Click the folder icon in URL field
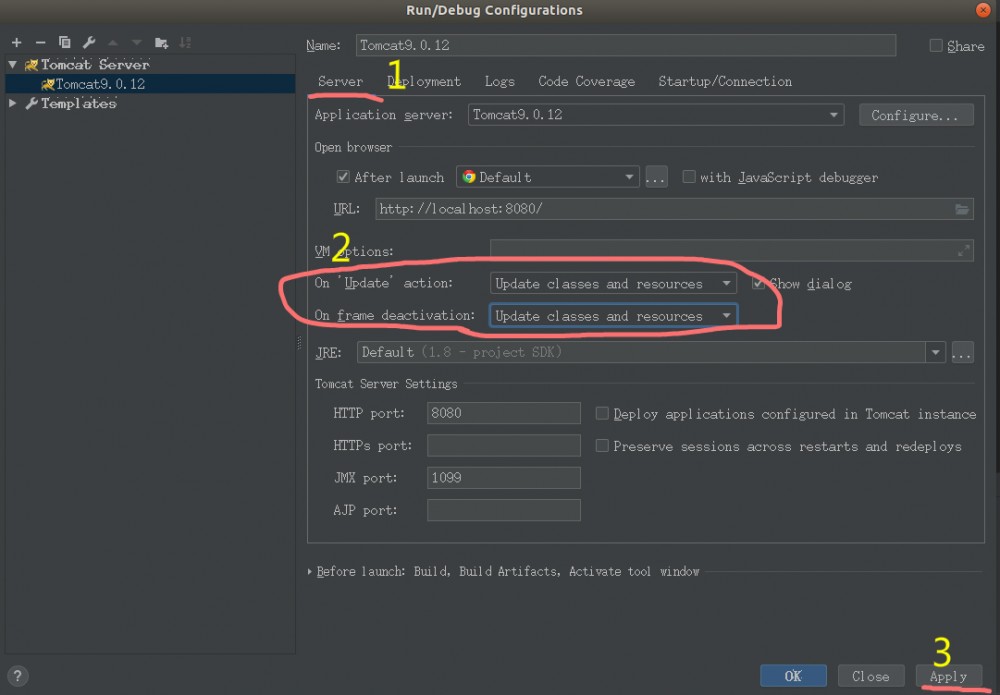This screenshot has height=695, width=1000. (x=962, y=209)
